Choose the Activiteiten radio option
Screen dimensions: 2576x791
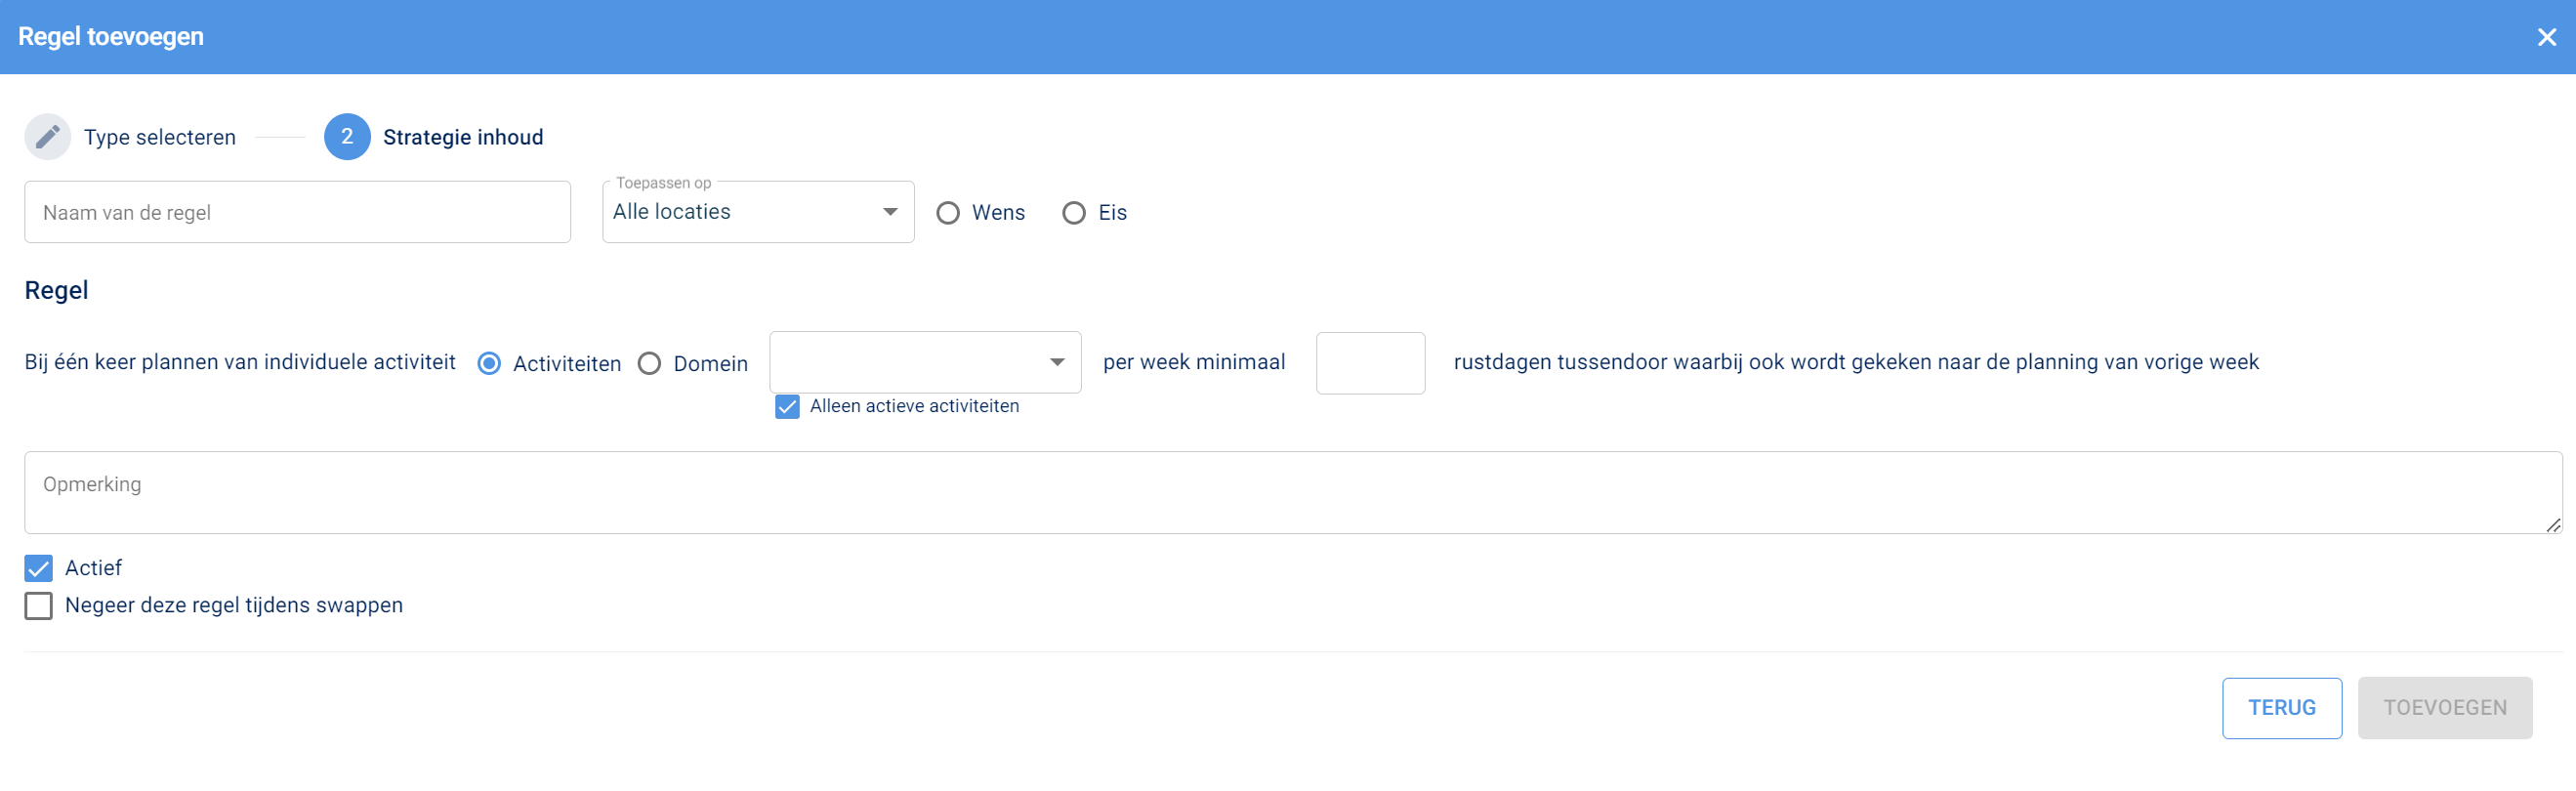click(489, 364)
